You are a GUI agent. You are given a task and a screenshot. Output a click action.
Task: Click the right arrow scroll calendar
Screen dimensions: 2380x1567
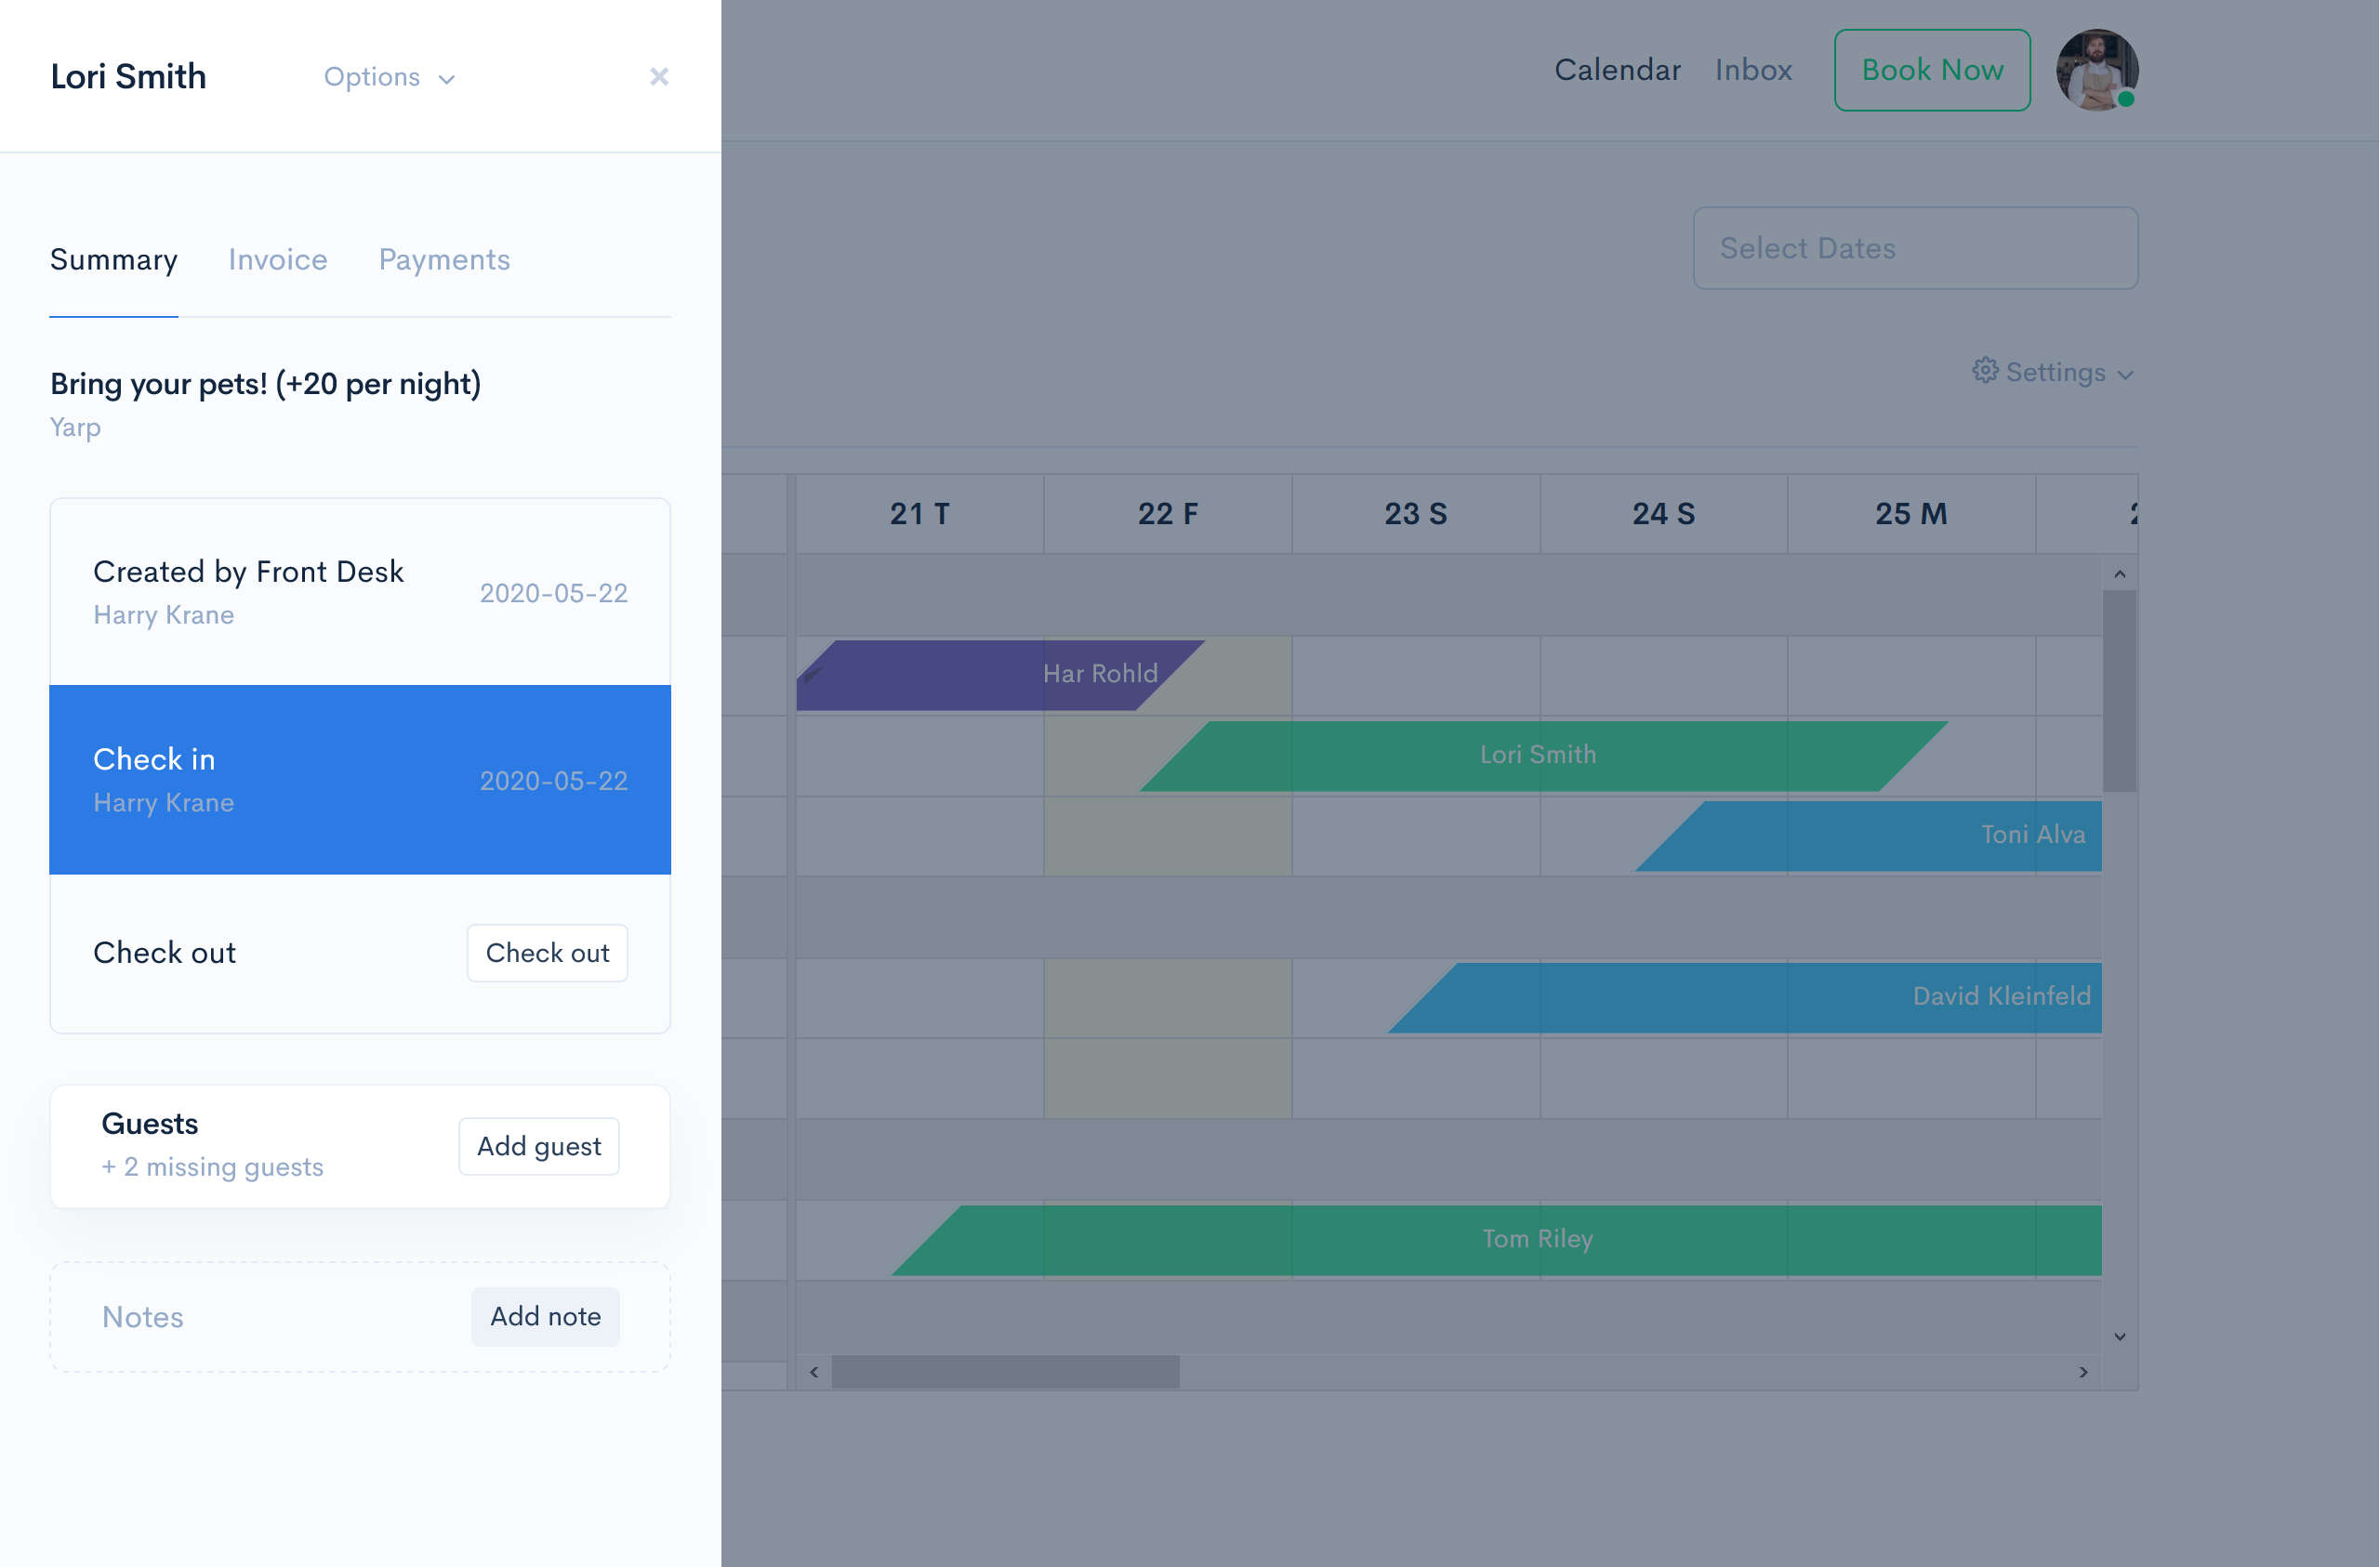(2084, 1371)
